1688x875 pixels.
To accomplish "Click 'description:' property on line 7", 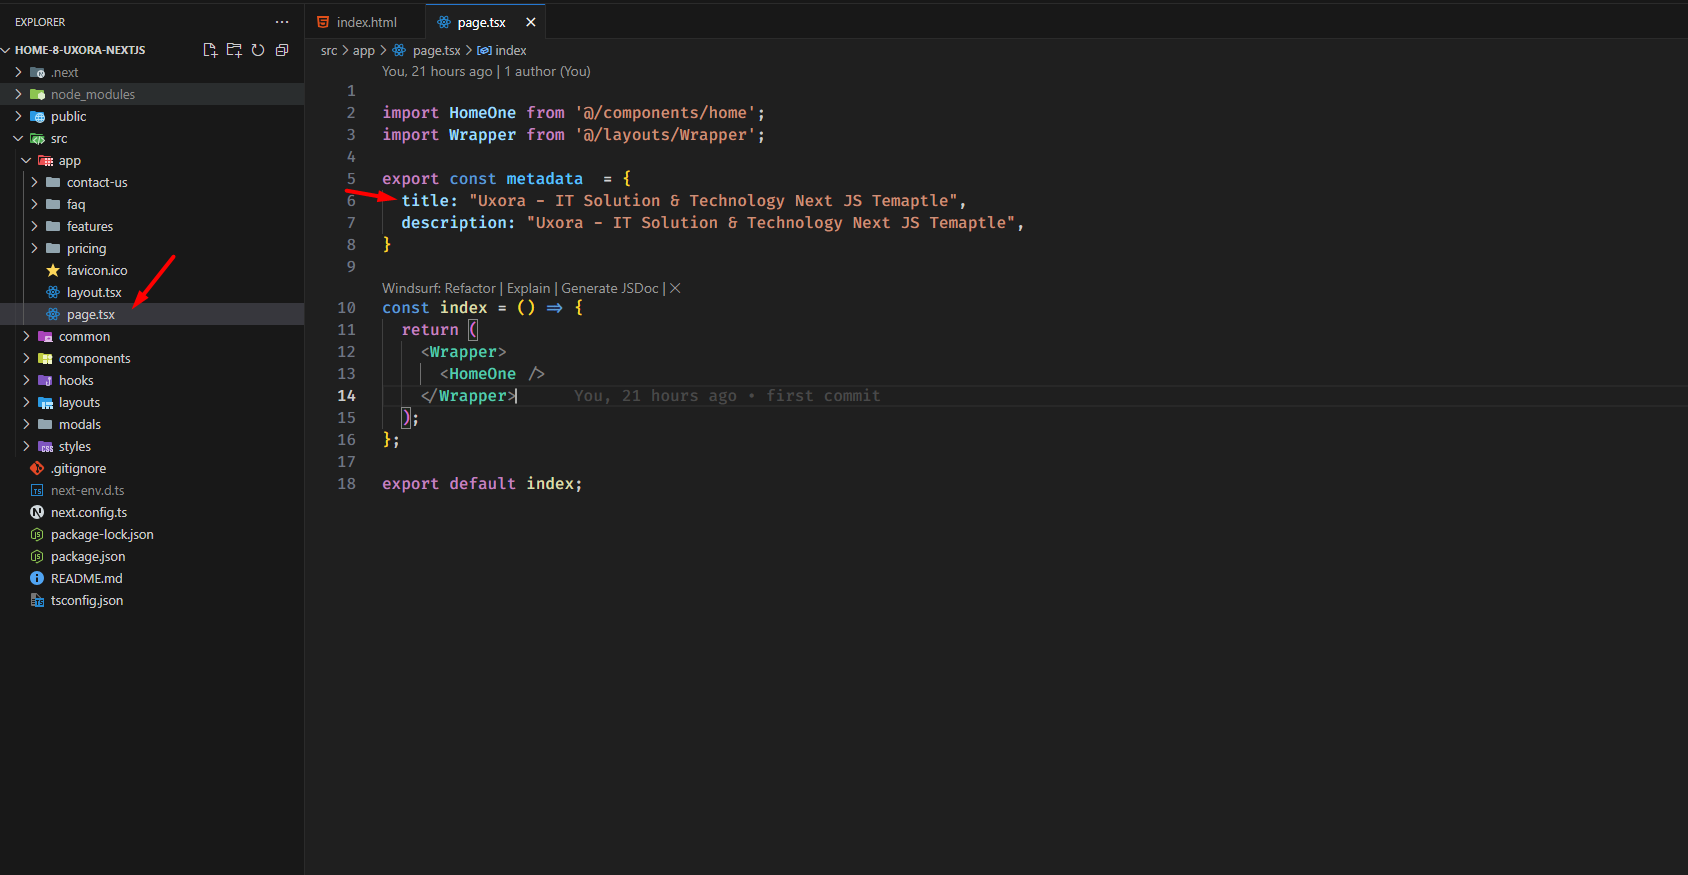I will (458, 223).
